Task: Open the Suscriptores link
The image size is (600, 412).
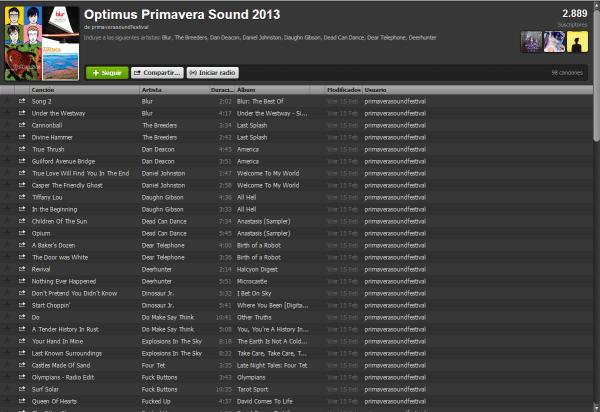Action: (572, 25)
